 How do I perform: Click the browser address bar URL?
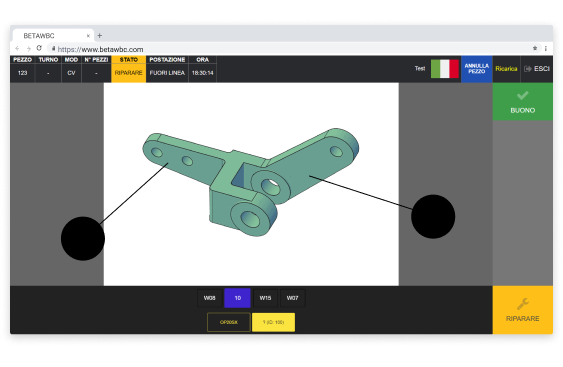pos(101,49)
